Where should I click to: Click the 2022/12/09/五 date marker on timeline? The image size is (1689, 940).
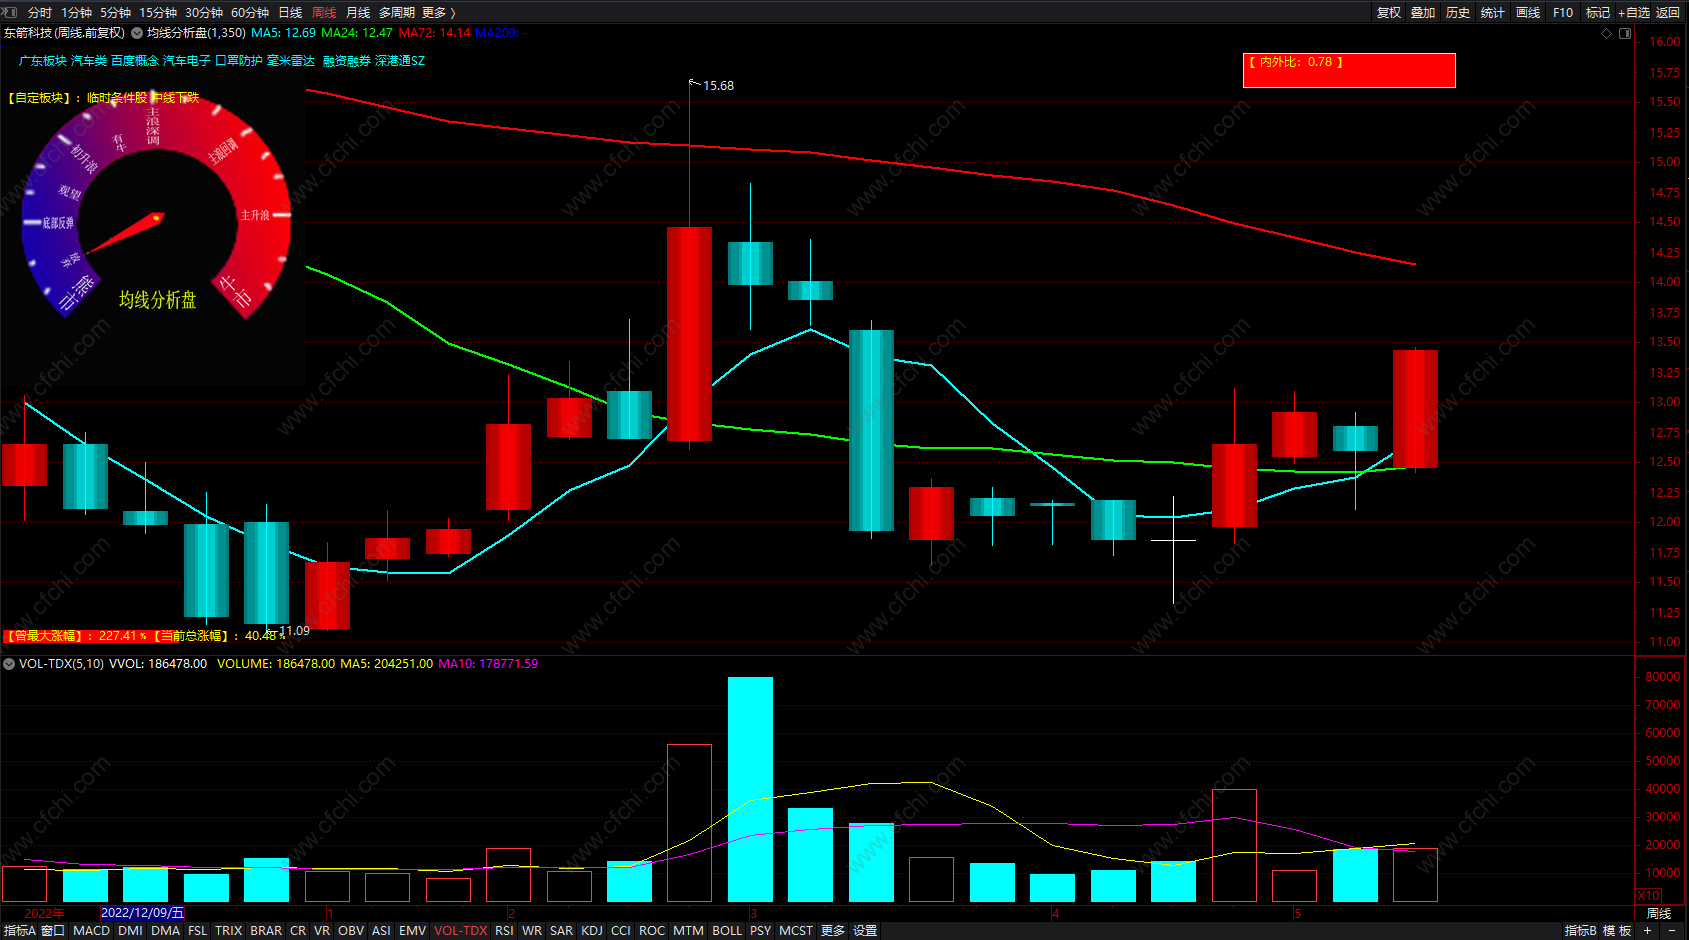tap(142, 913)
